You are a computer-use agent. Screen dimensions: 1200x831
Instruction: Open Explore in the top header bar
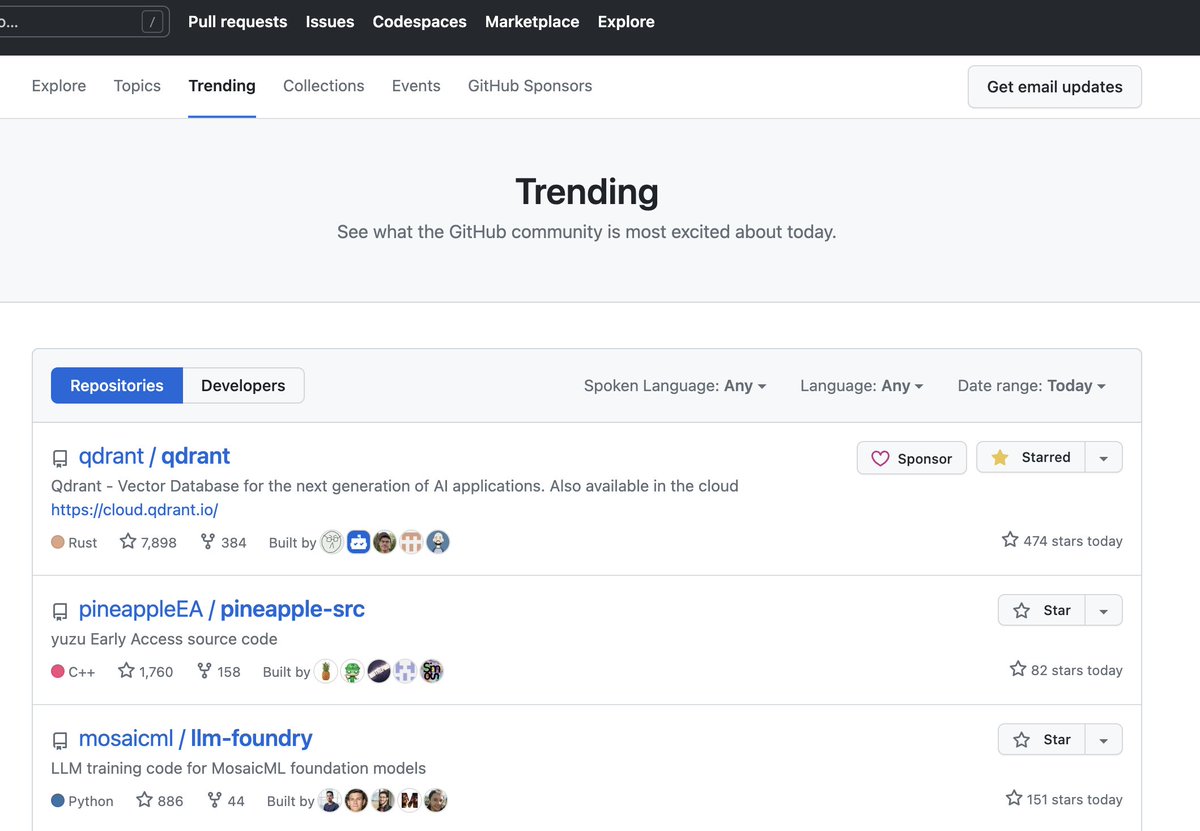coord(626,22)
